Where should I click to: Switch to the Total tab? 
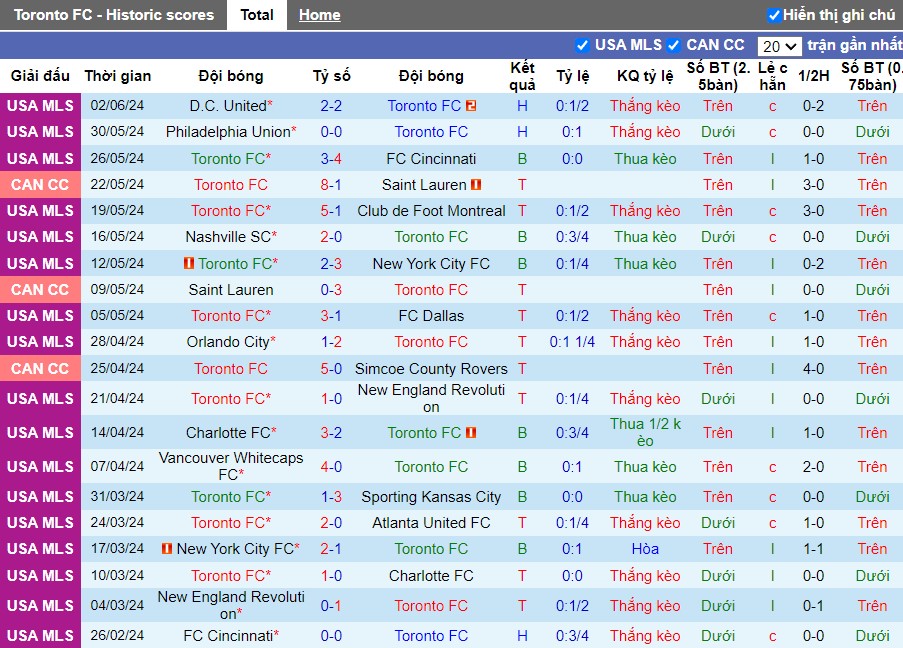[x=257, y=15]
